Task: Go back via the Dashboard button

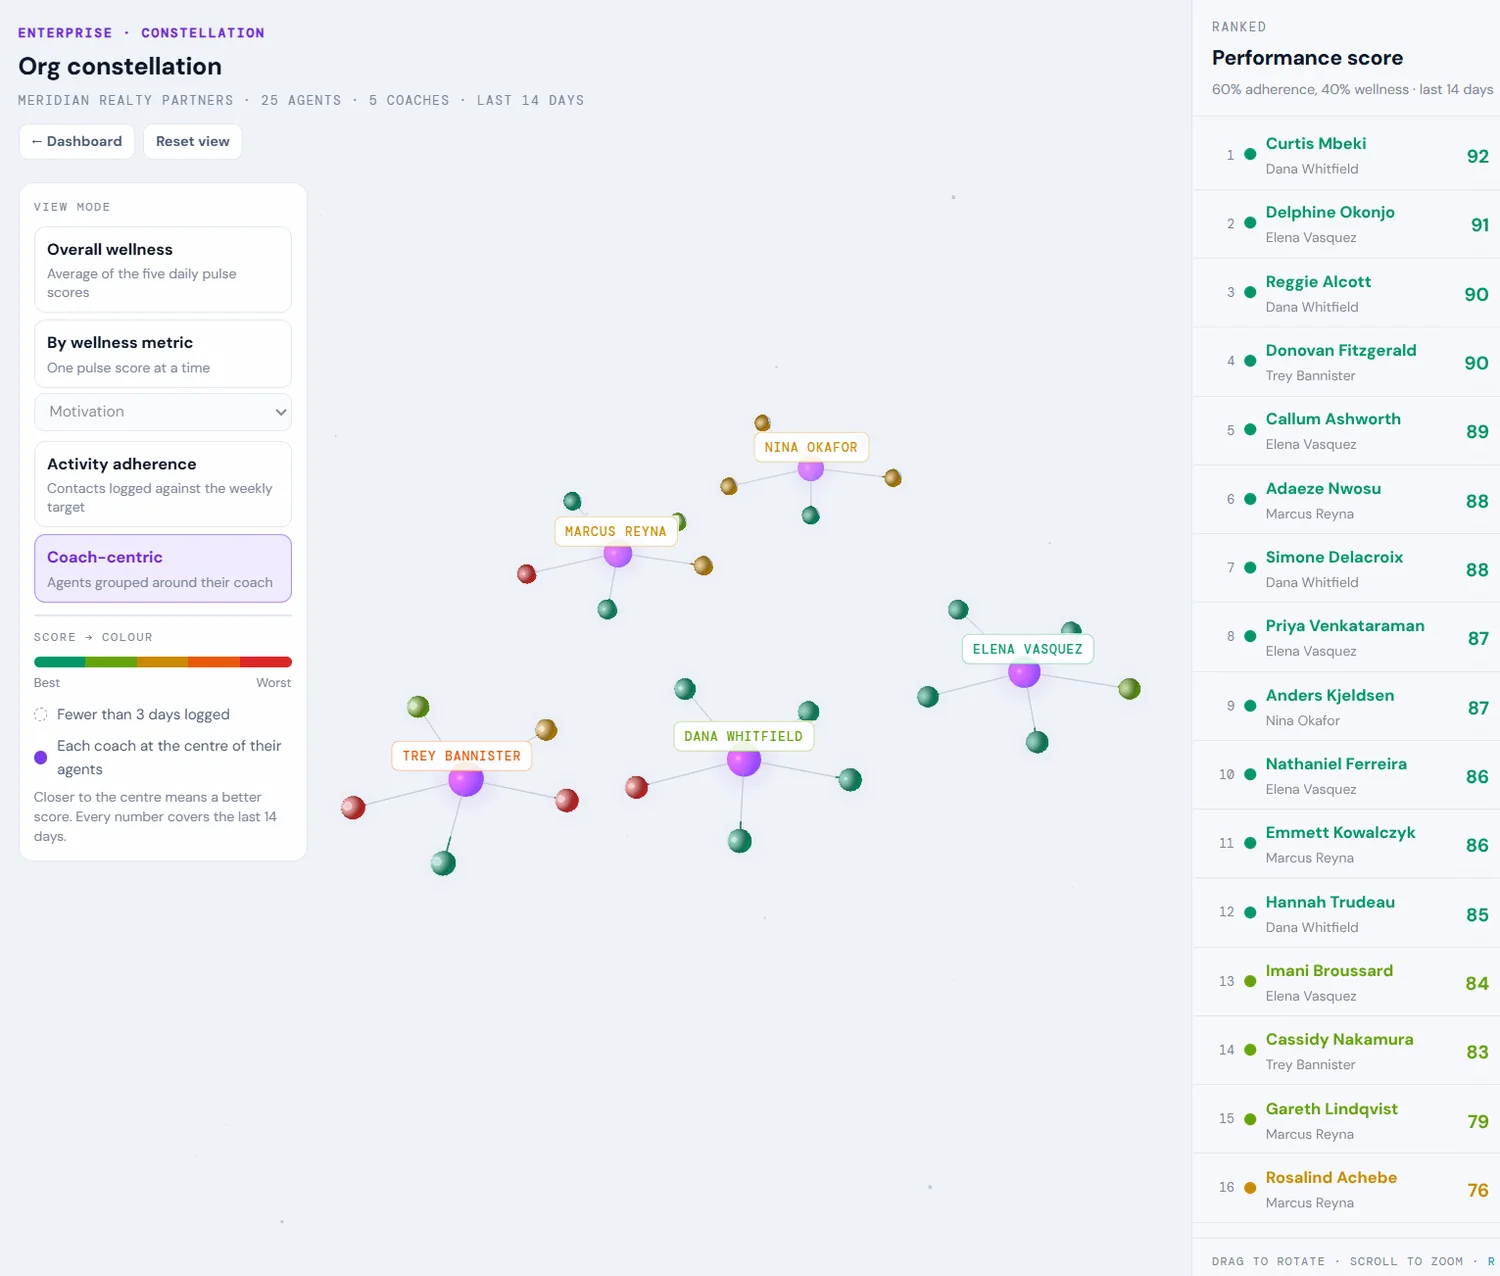Action: 77,141
